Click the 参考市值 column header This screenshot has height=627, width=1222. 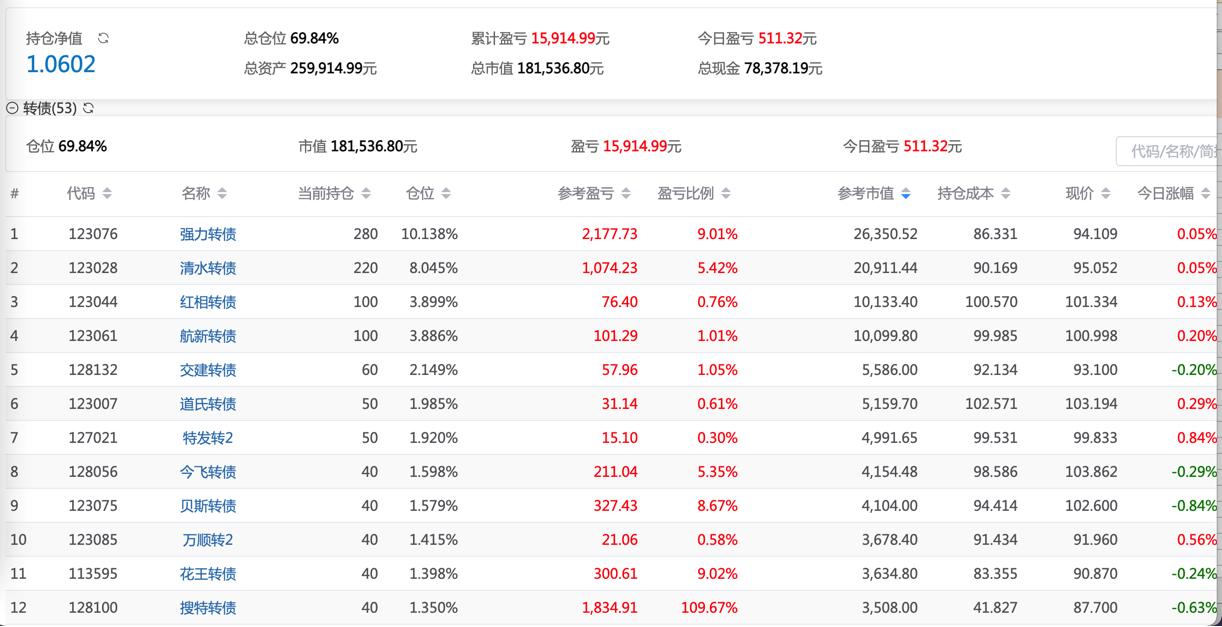coord(866,193)
